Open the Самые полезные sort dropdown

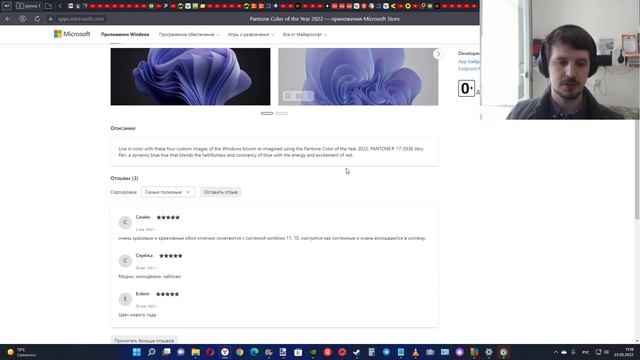[x=168, y=192]
